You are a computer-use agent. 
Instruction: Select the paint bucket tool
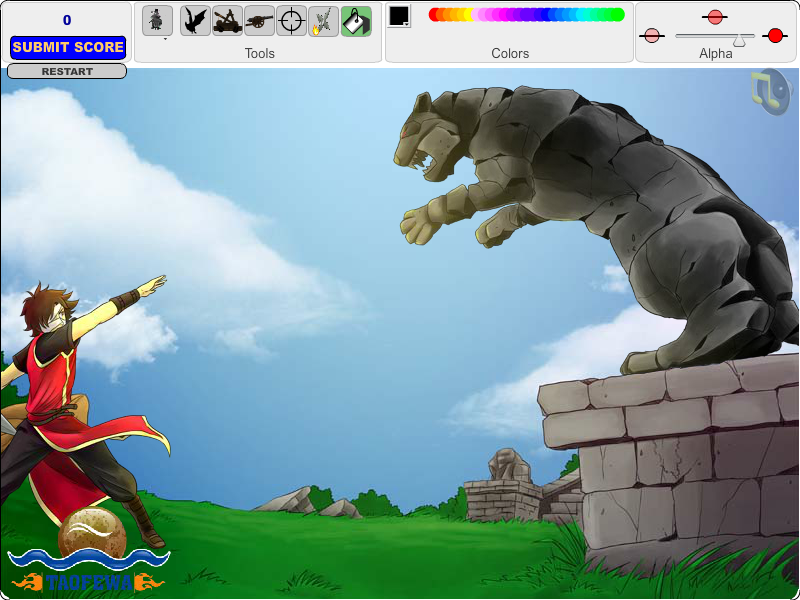[x=356, y=21]
